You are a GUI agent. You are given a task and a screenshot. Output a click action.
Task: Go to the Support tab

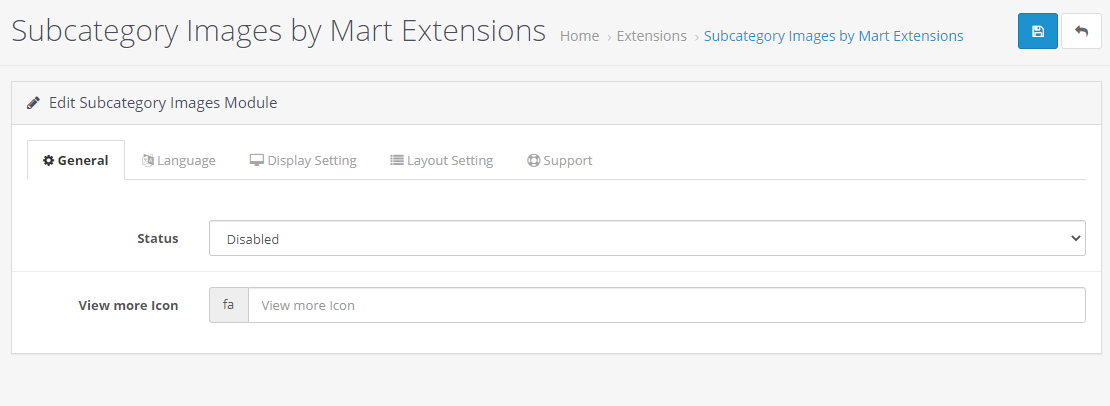coord(560,161)
